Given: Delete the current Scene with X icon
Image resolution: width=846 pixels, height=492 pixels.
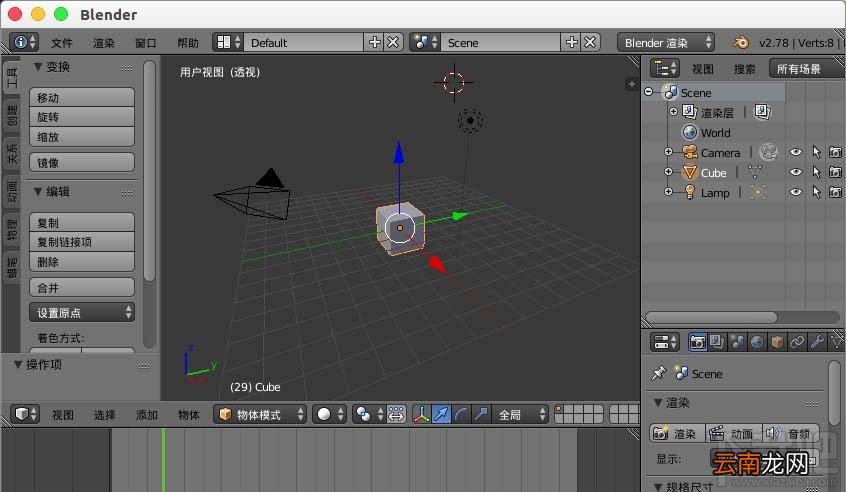Looking at the screenshot, I should click(x=590, y=42).
